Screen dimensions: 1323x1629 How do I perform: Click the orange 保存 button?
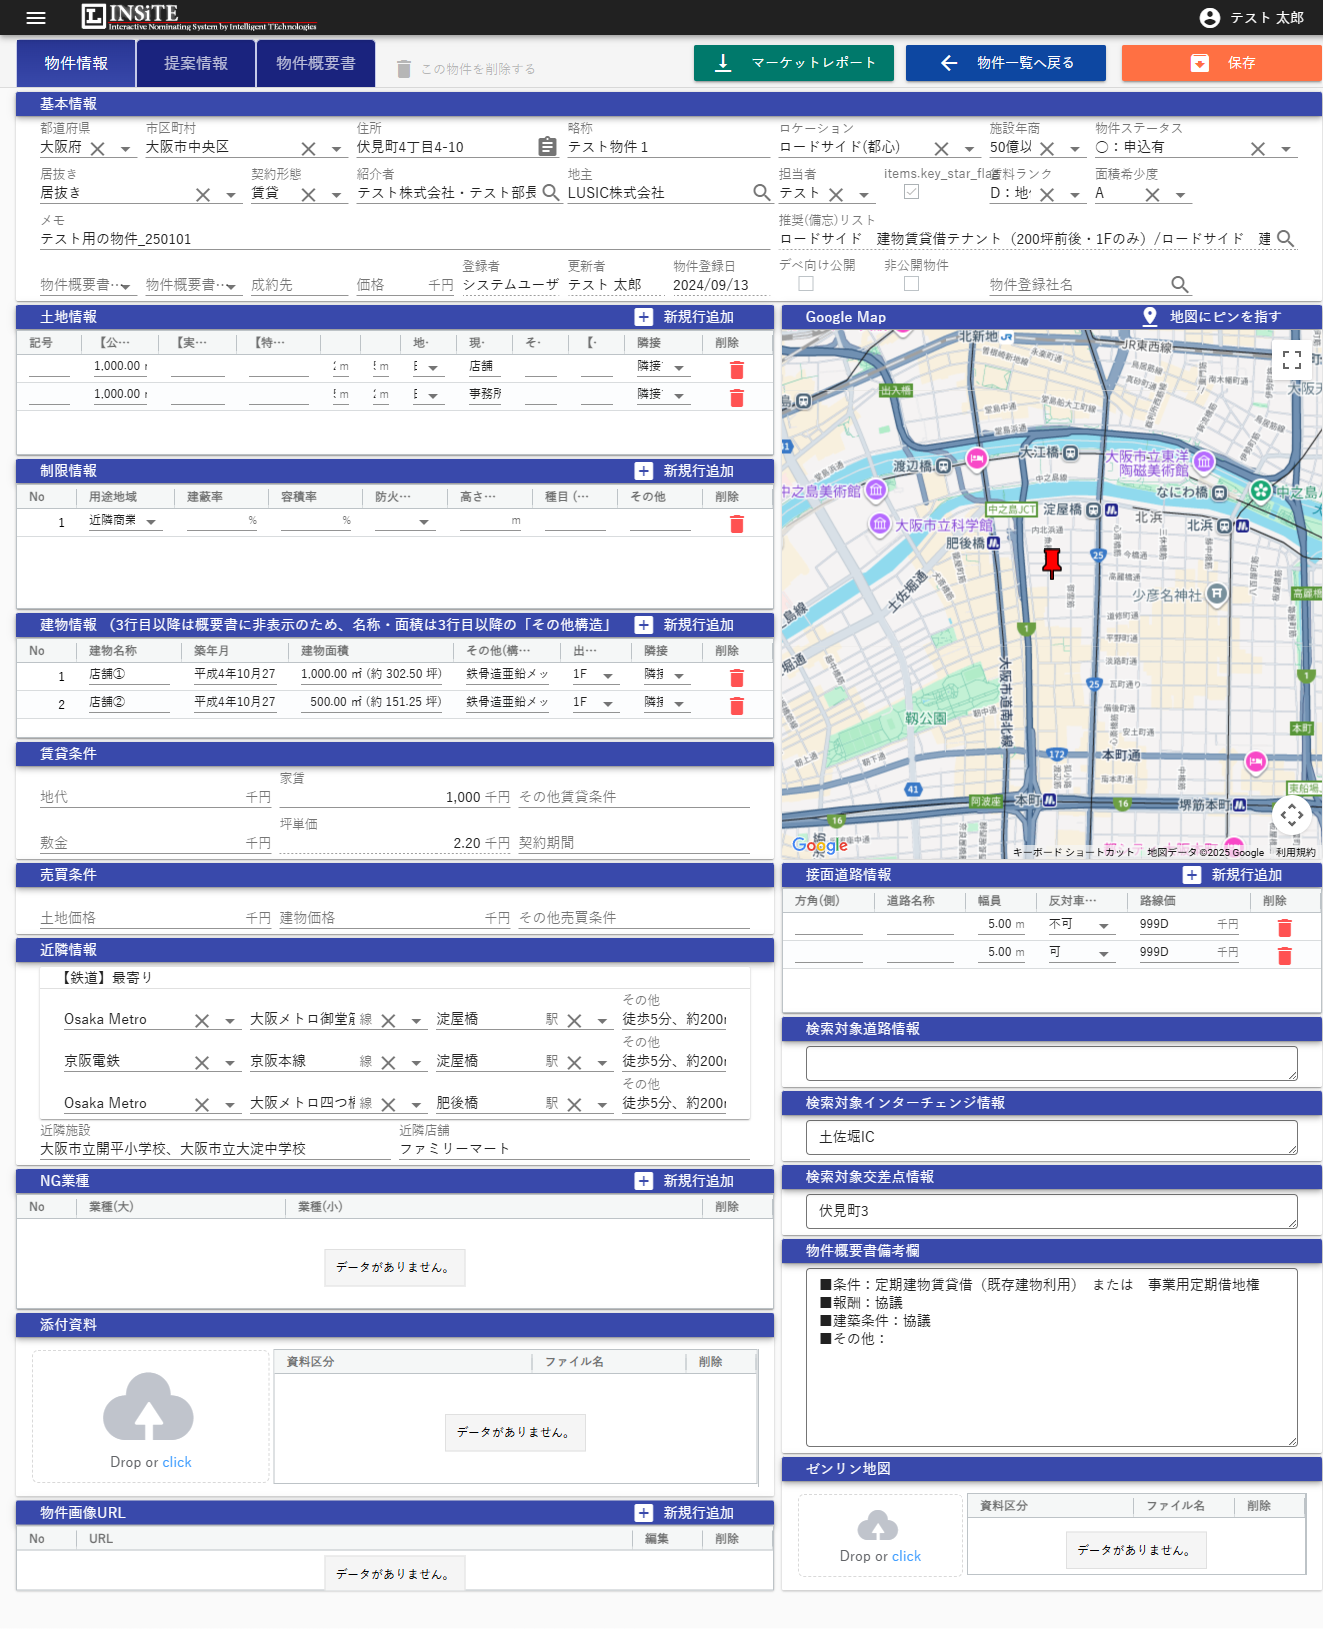coord(1221,63)
